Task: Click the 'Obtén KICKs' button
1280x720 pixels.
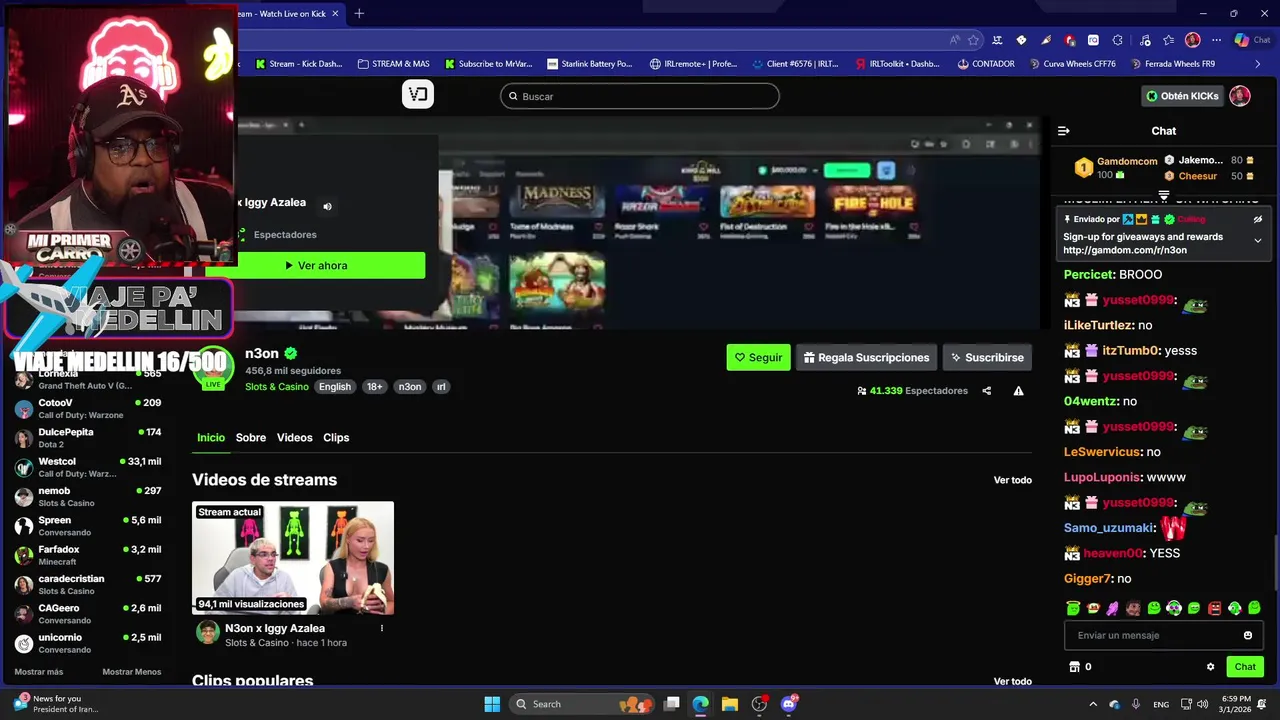Action: point(1182,96)
